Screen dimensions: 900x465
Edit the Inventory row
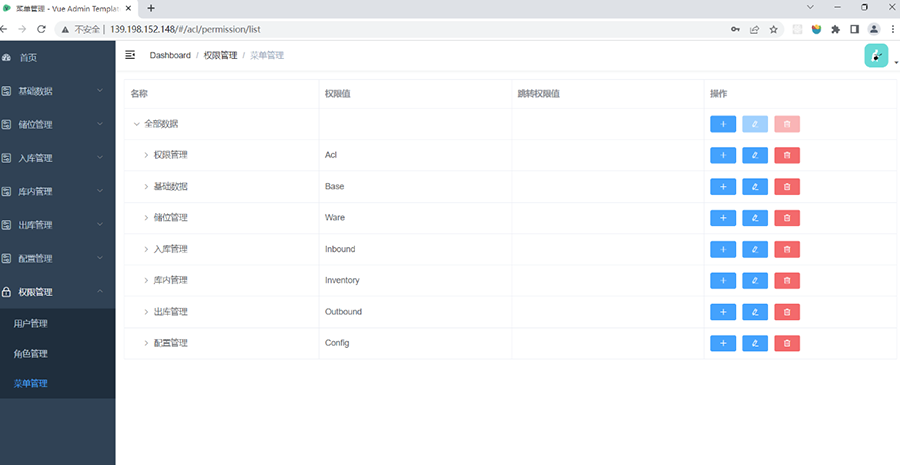click(755, 280)
